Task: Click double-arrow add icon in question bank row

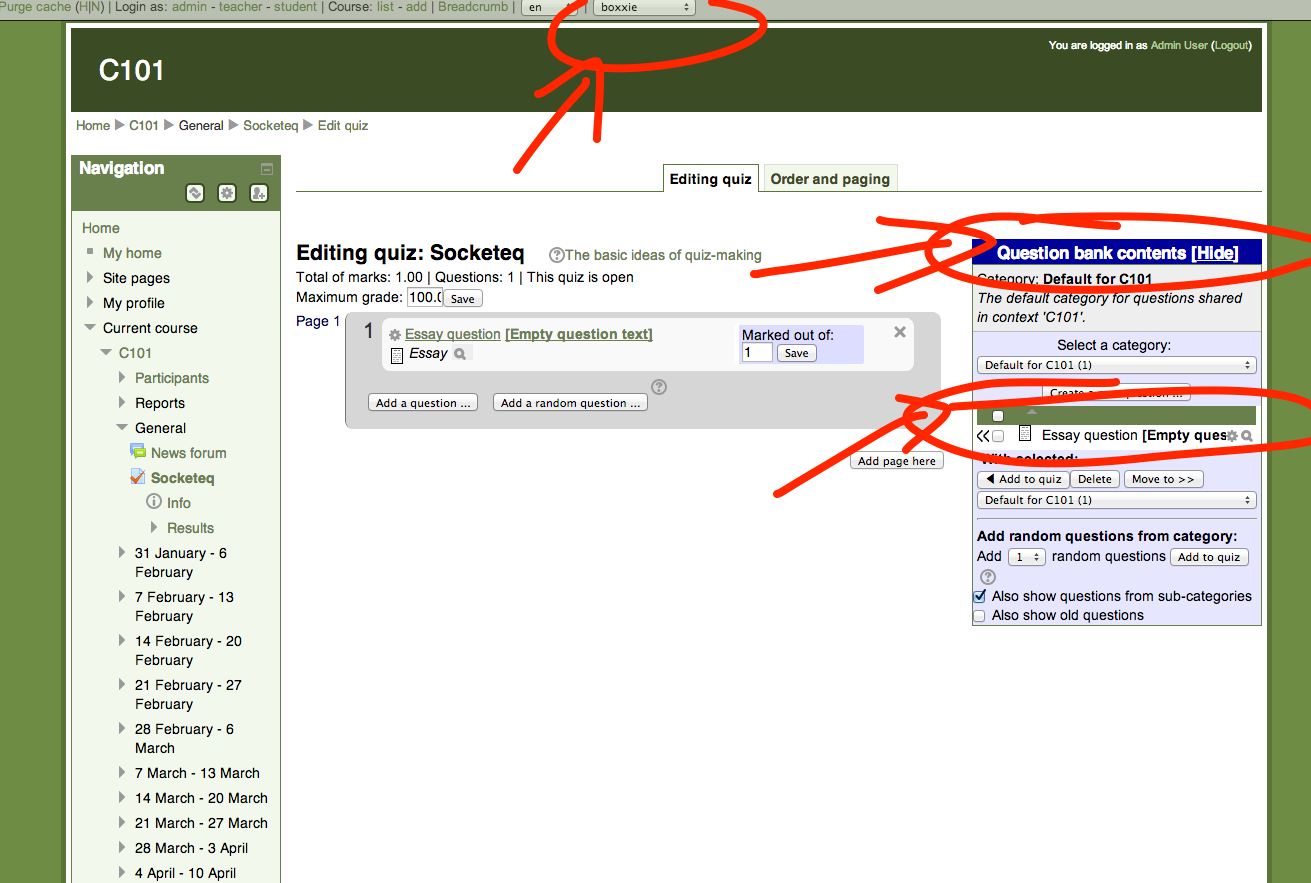Action: click(x=983, y=436)
